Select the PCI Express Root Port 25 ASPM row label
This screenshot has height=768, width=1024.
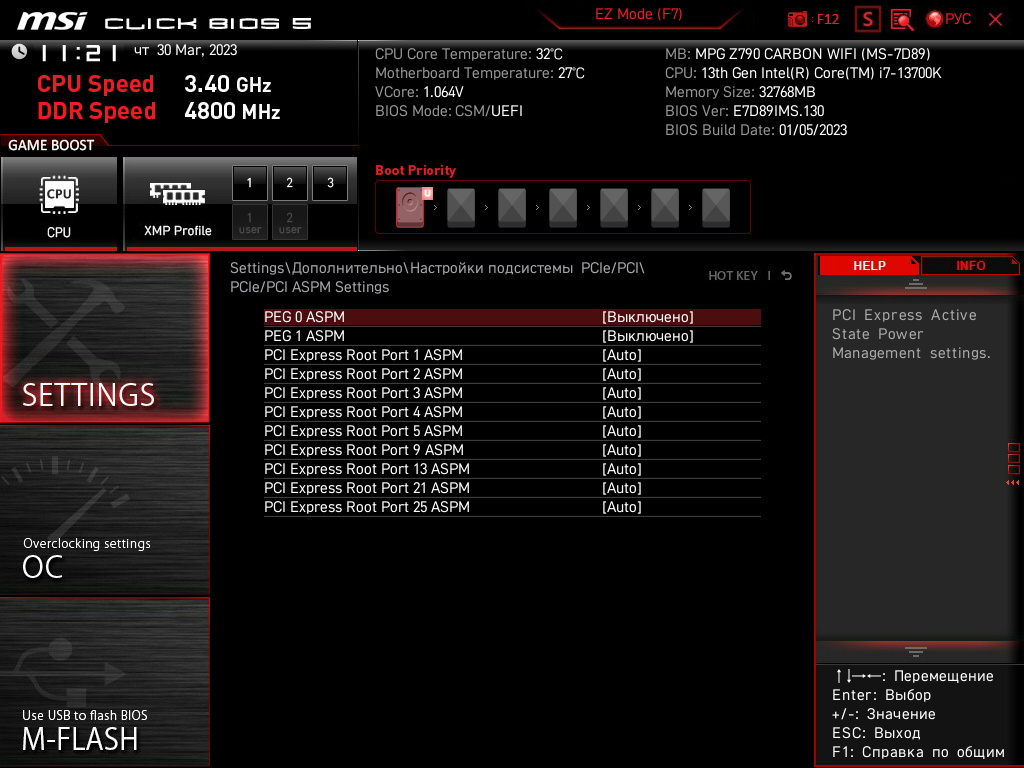click(366, 507)
